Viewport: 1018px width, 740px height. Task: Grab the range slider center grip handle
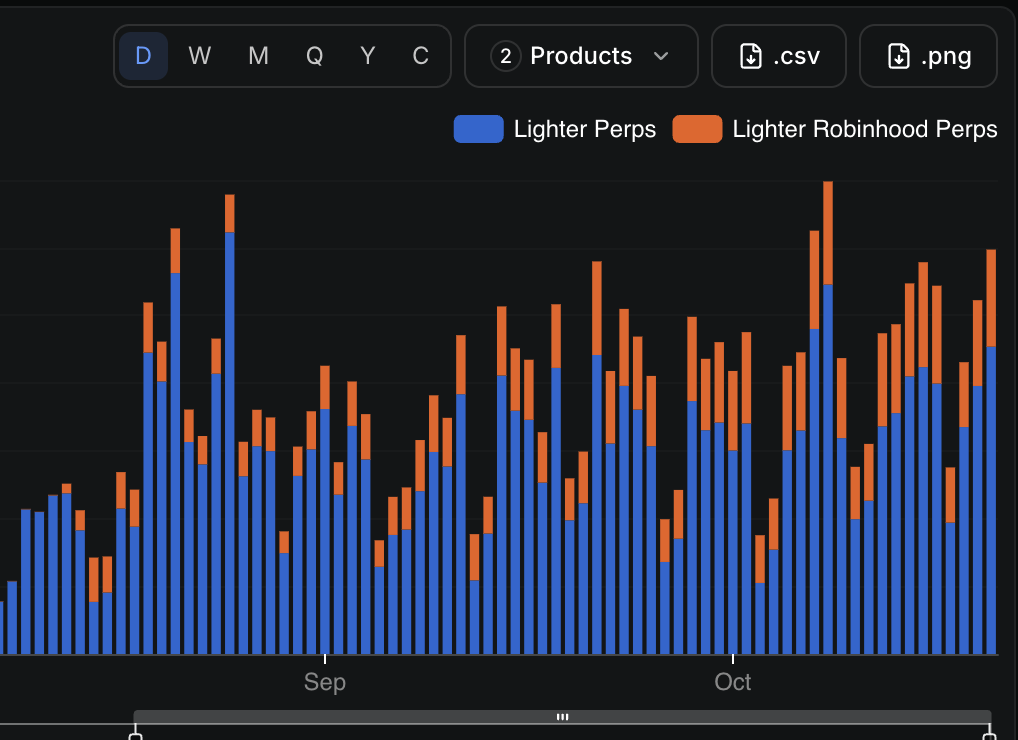(563, 717)
